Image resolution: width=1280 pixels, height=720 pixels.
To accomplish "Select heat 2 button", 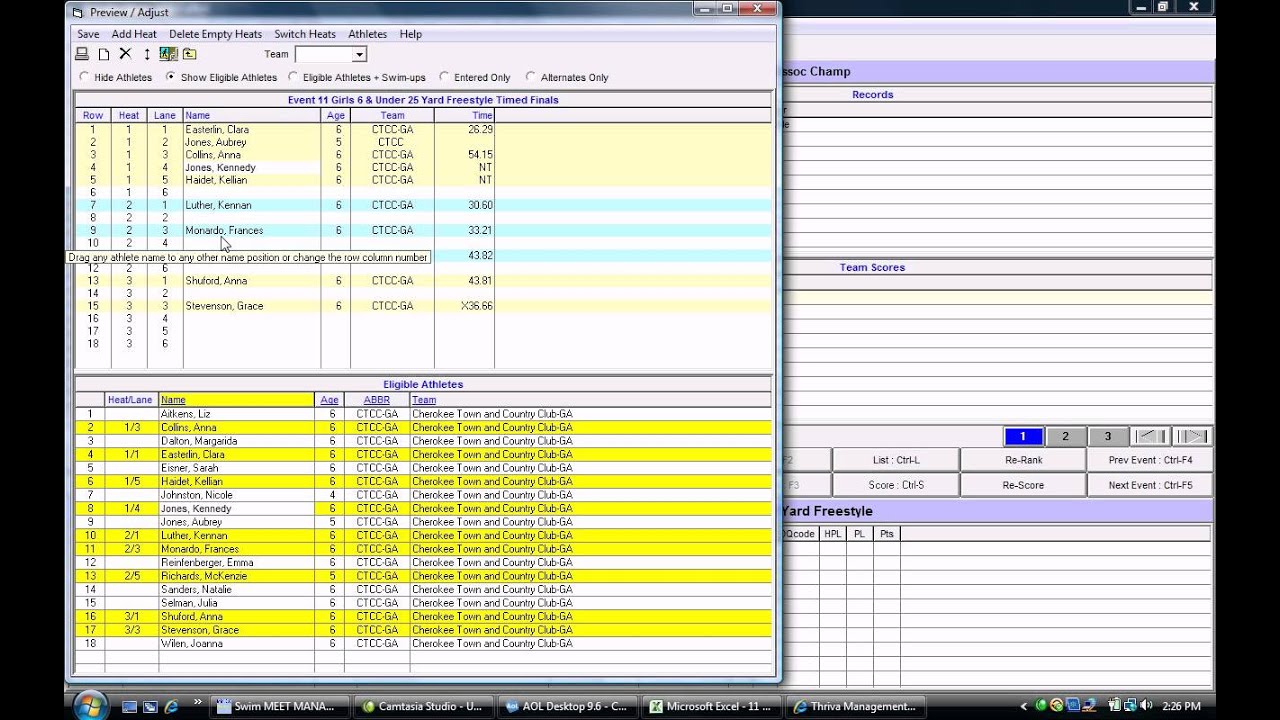I will click(x=1066, y=436).
